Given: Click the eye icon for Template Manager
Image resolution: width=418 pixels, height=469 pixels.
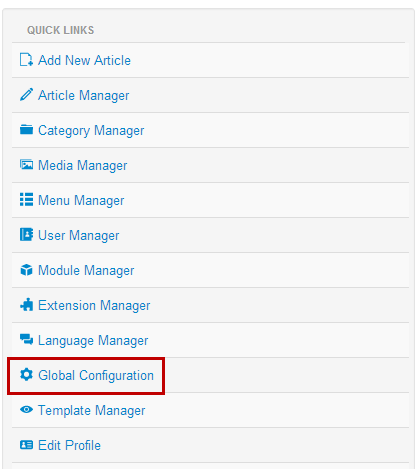Looking at the screenshot, I should click(26, 410).
